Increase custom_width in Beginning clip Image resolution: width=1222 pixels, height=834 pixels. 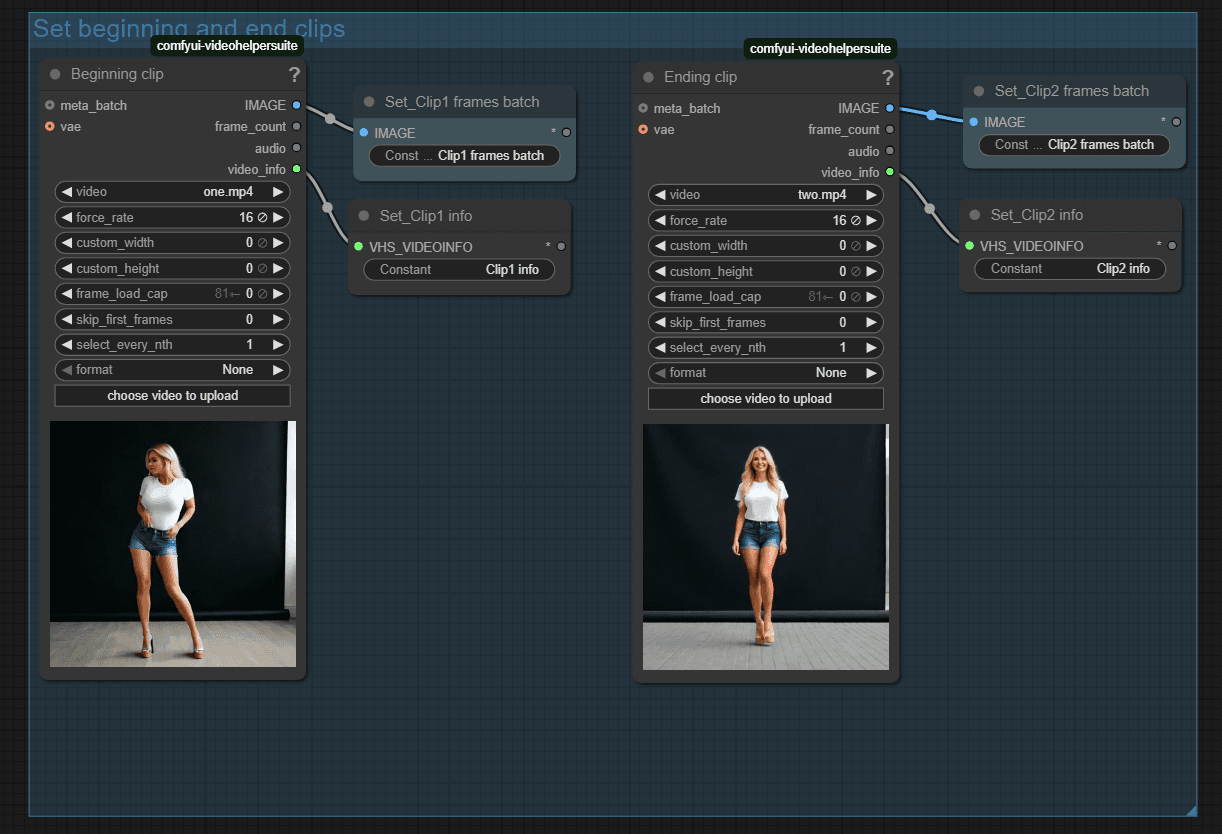click(278, 243)
